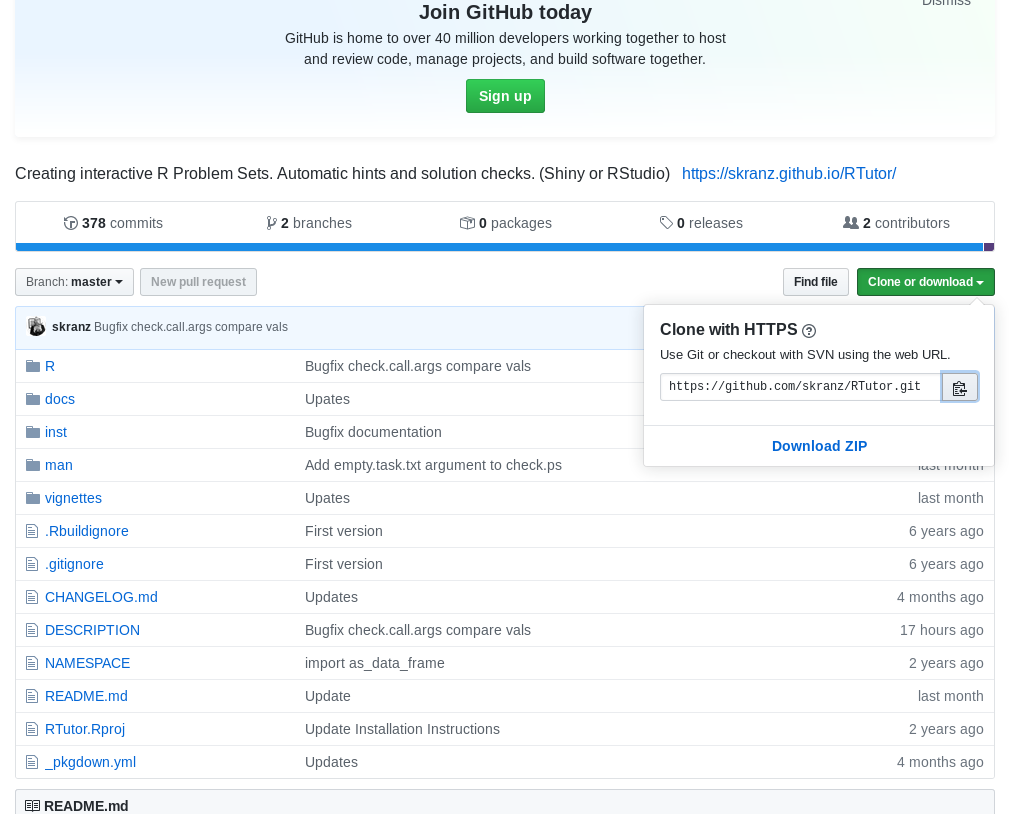Click releases tag icon

(x=666, y=223)
